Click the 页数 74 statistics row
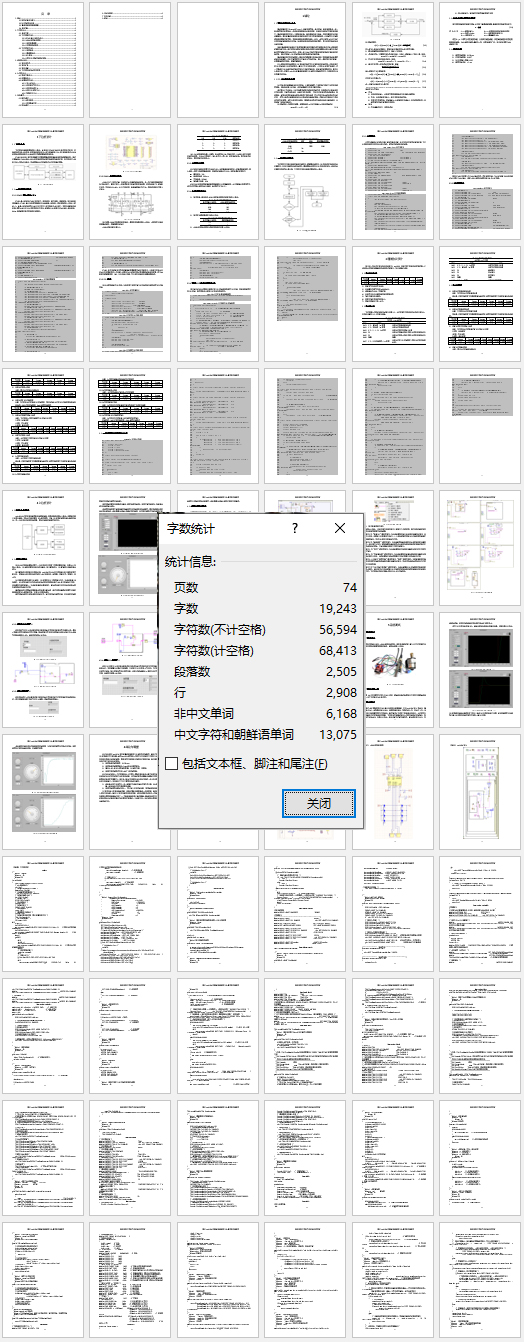Screen dimensions: 524x1342 261,587
